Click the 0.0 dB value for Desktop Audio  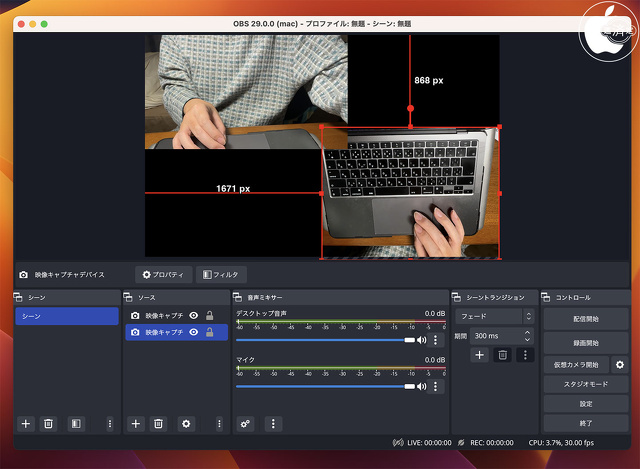[435, 313]
